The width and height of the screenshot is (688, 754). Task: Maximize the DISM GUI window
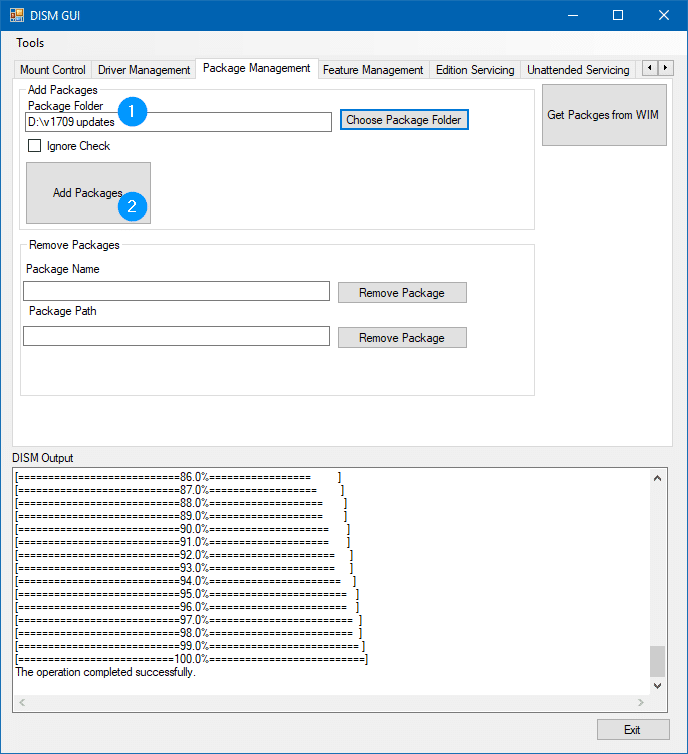point(618,15)
